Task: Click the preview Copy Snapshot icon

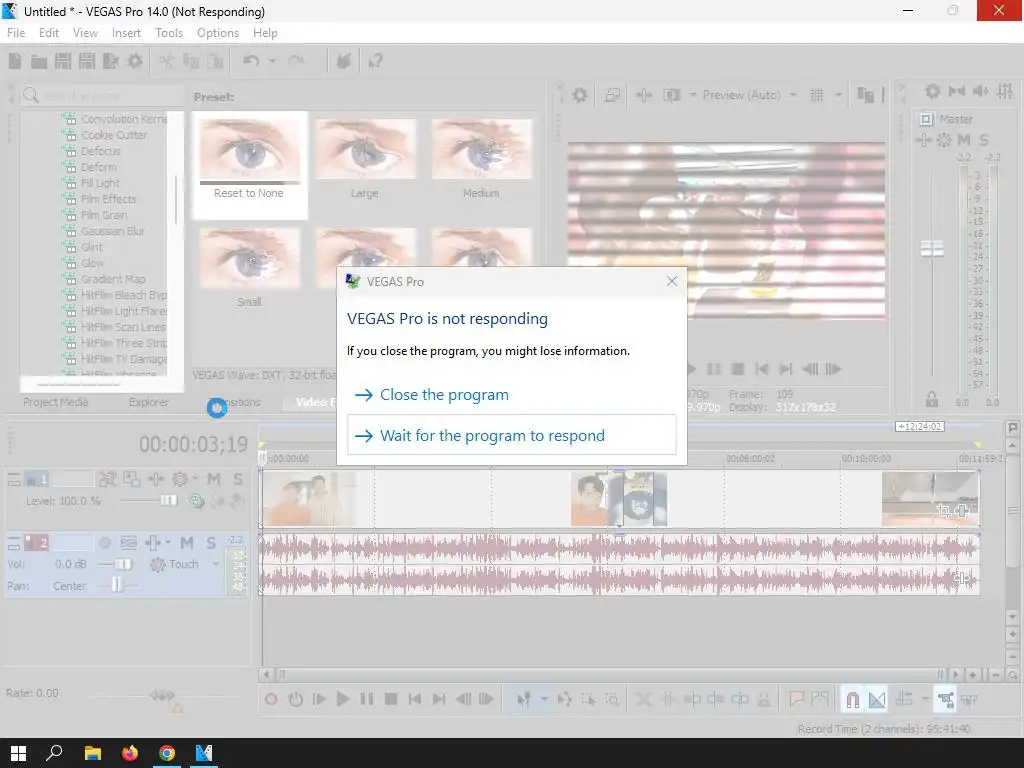Action: tap(865, 95)
